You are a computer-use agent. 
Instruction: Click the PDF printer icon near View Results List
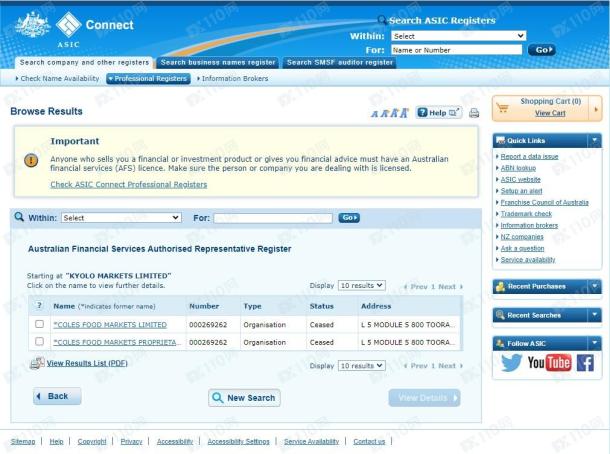point(37,363)
